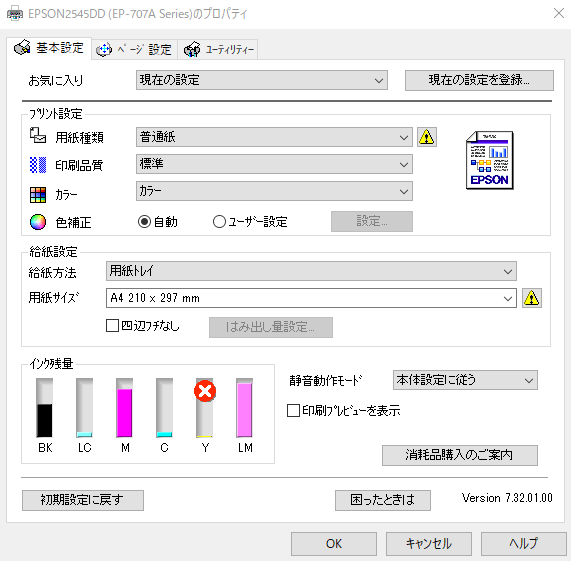Click the ヘルプ button
571x561 pixels.
pos(523,544)
